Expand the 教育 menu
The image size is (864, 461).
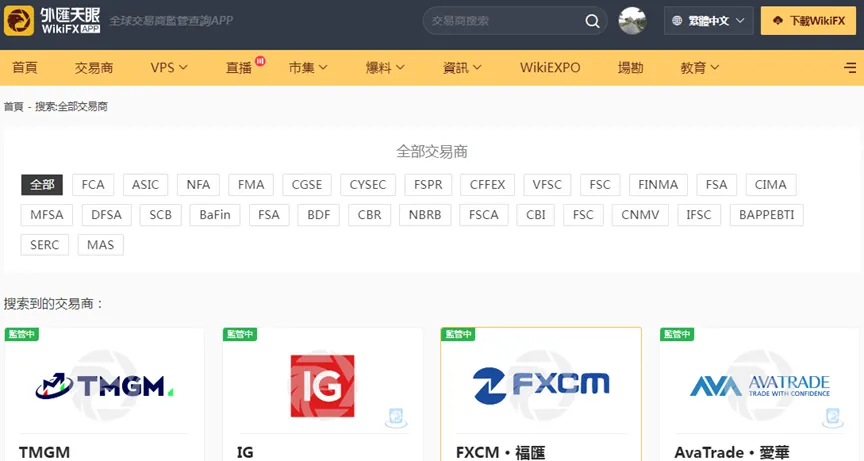tap(700, 68)
